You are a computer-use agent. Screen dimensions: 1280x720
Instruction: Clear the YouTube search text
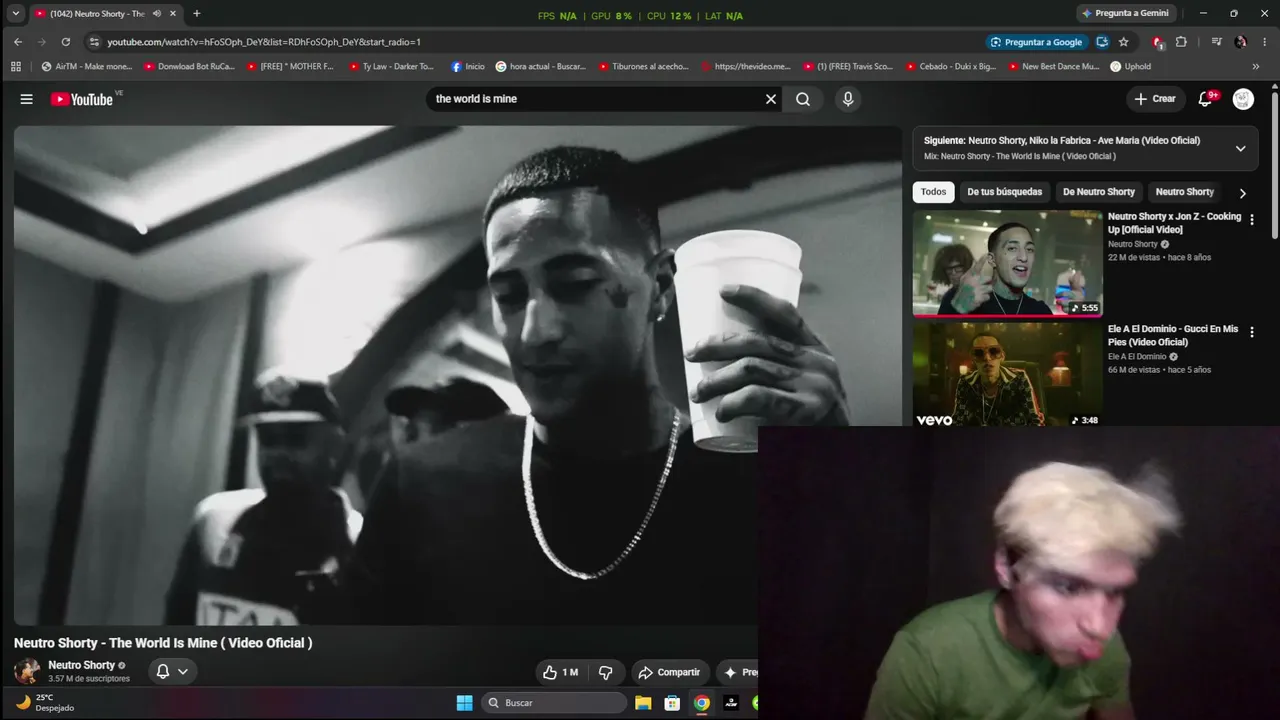pos(771,99)
